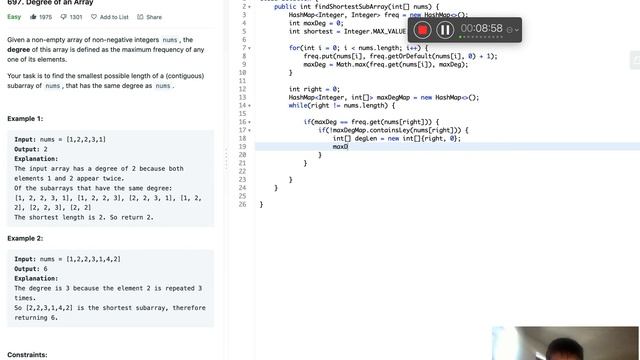Click the maxDegMap HashMap declaration line
This screenshot has height=360, width=640.
click(384, 97)
